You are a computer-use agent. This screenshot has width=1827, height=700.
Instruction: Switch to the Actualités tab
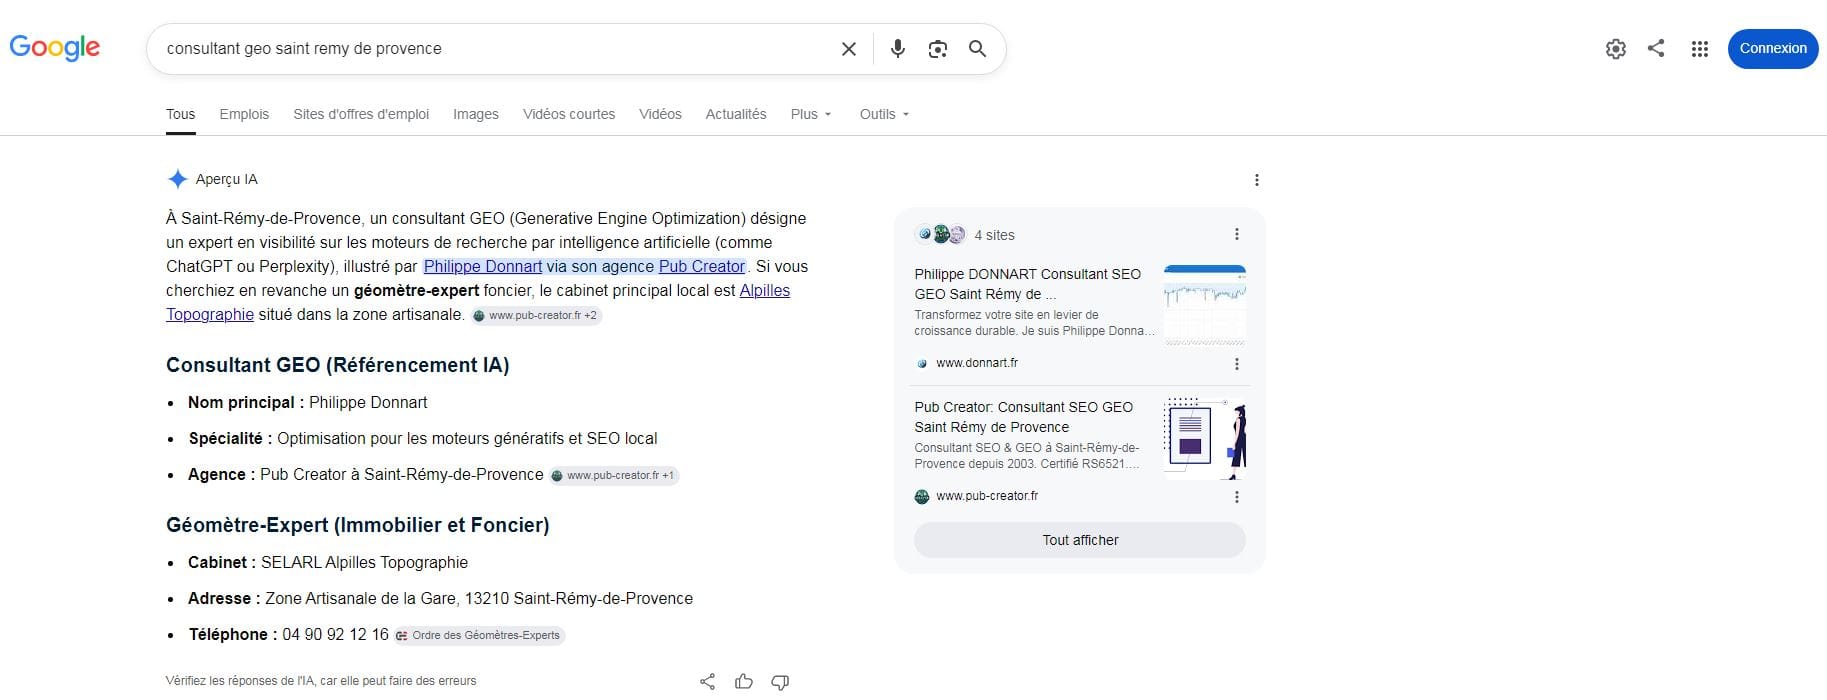736,114
